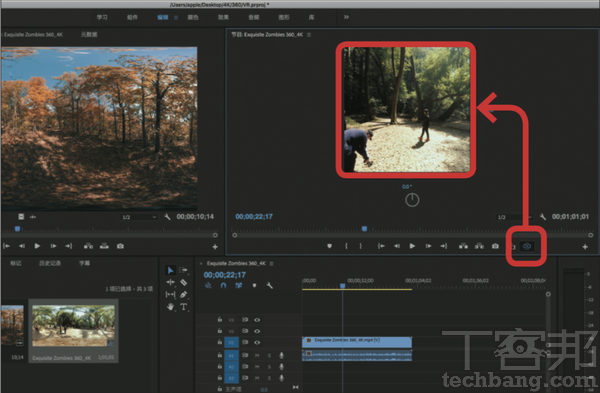Mark Out point in Program monitor
This screenshot has height=393, width=600.
click(360, 246)
